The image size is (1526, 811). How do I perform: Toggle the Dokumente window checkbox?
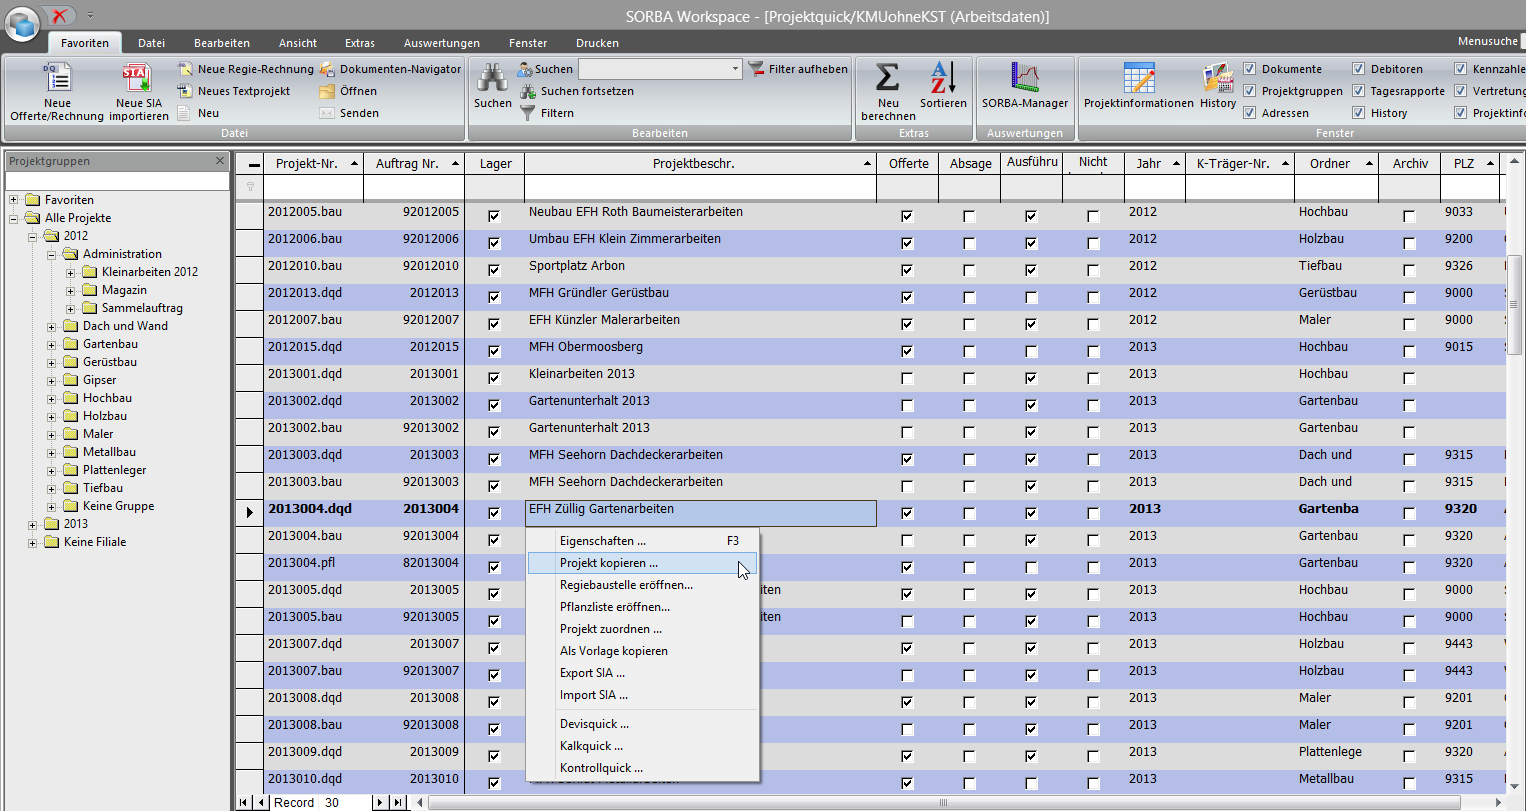pos(1249,69)
